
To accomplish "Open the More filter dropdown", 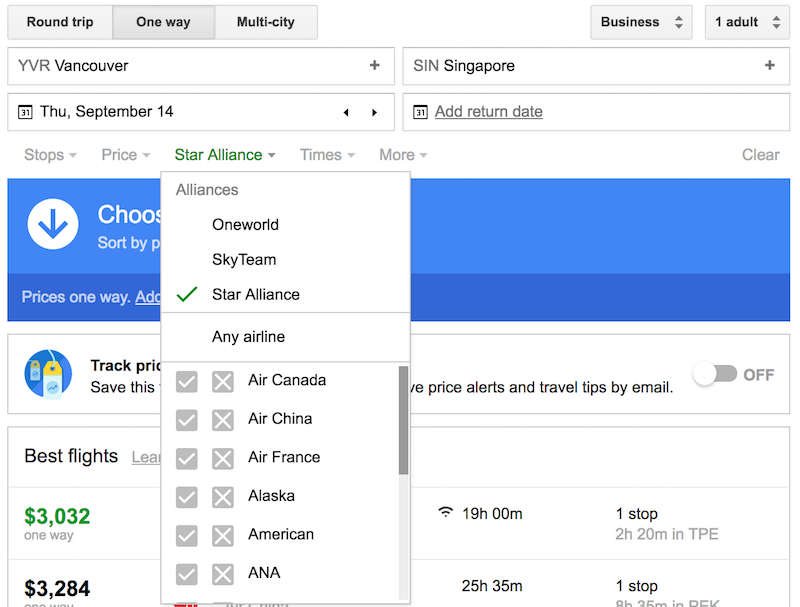I will coord(403,155).
